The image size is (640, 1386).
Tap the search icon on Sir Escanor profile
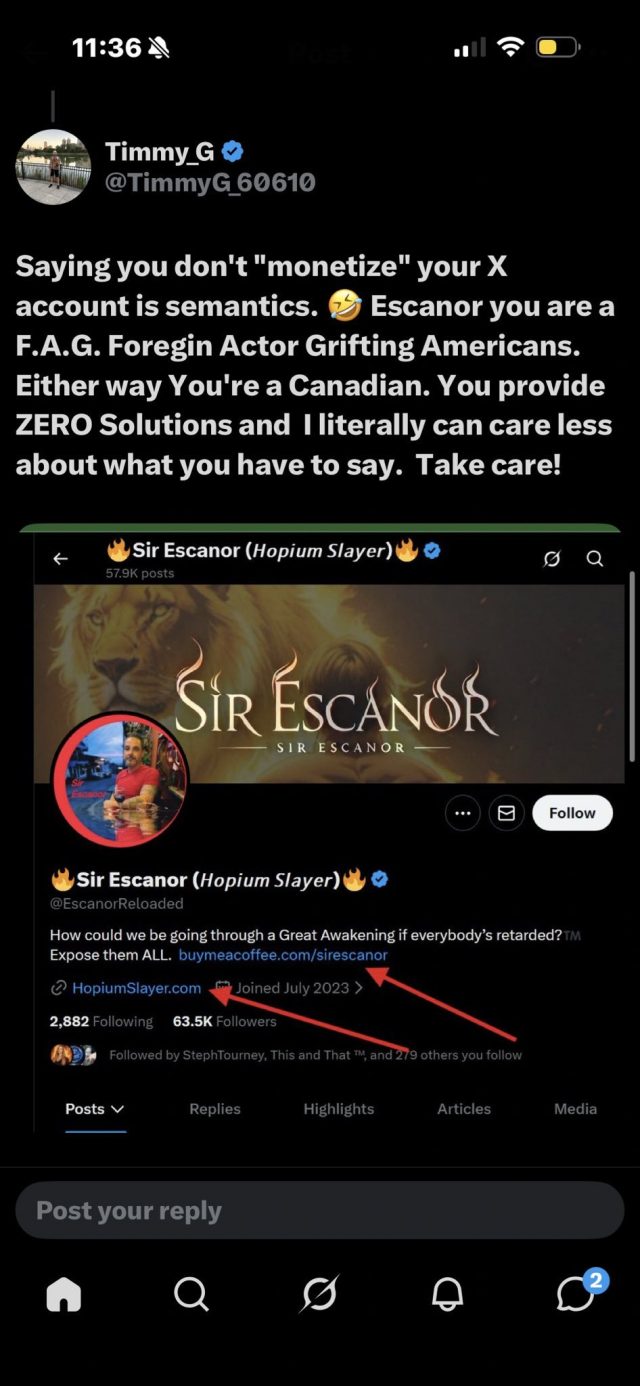point(595,559)
